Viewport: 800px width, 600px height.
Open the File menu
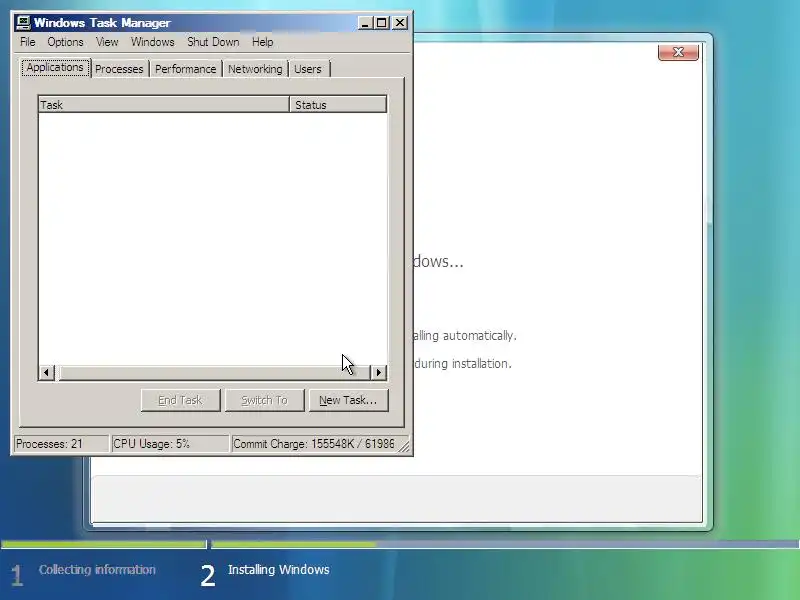pos(28,42)
